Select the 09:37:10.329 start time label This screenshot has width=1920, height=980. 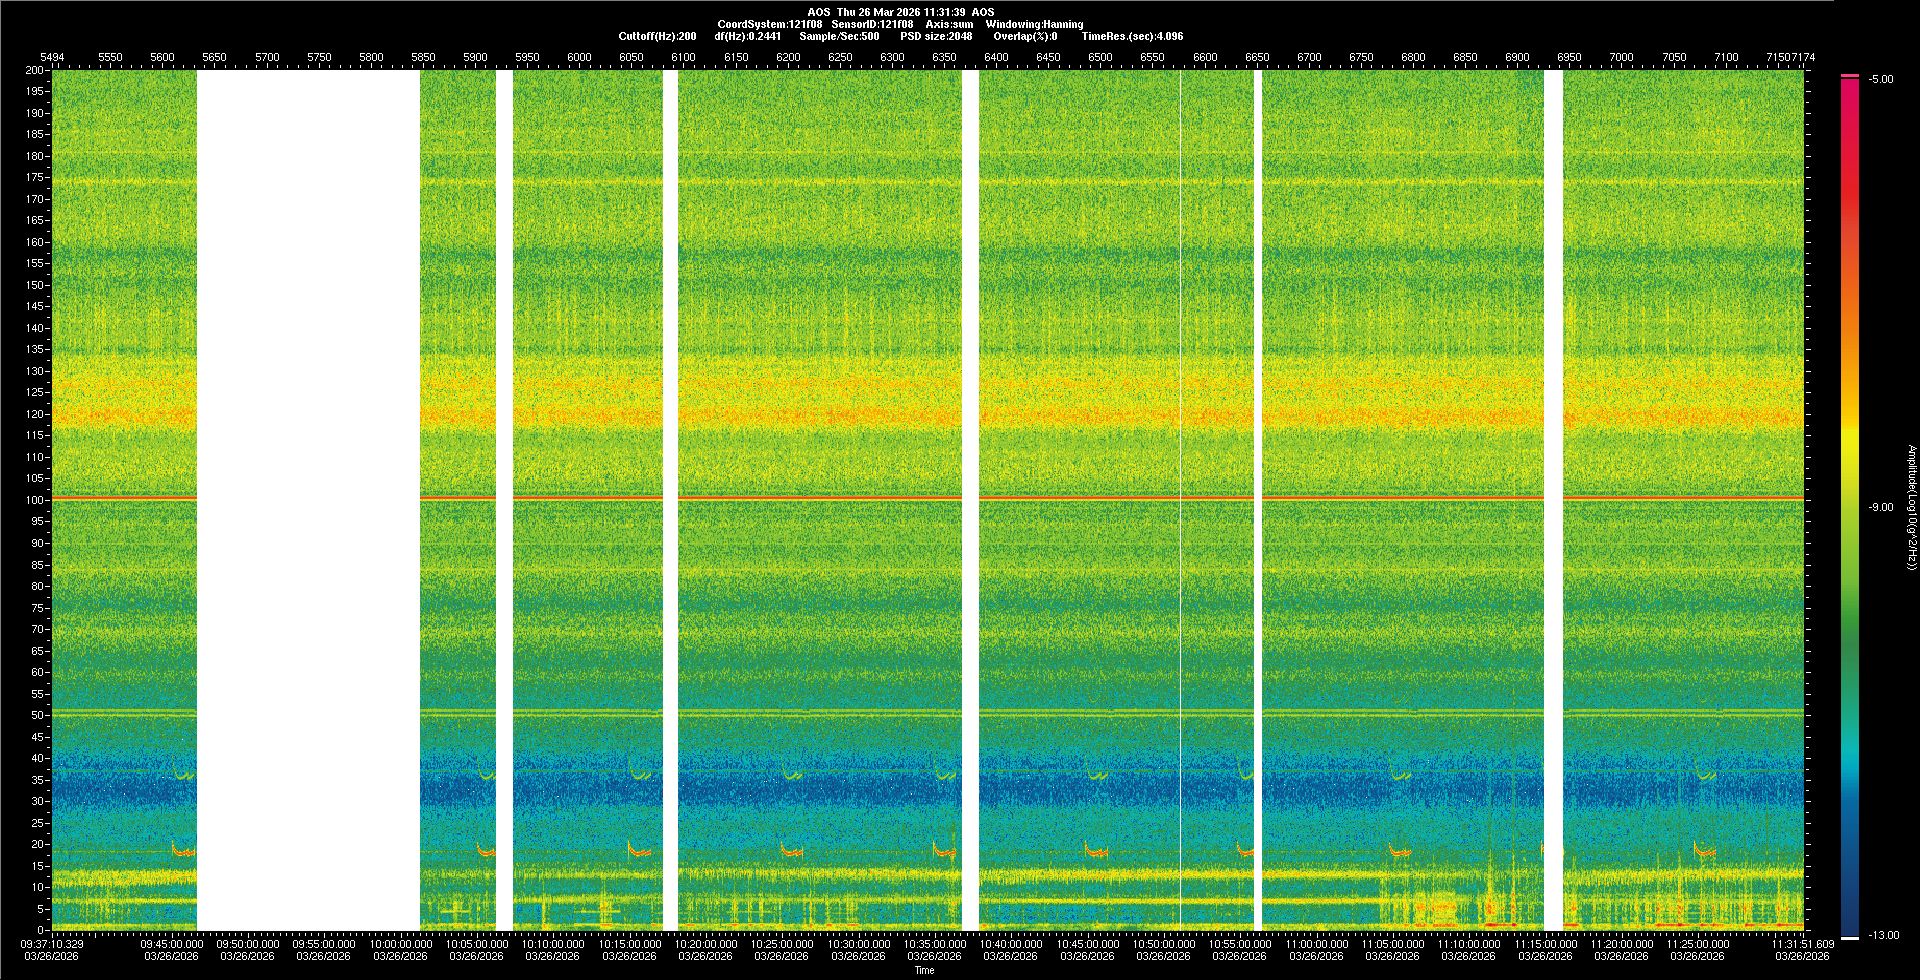(x=53, y=944)
